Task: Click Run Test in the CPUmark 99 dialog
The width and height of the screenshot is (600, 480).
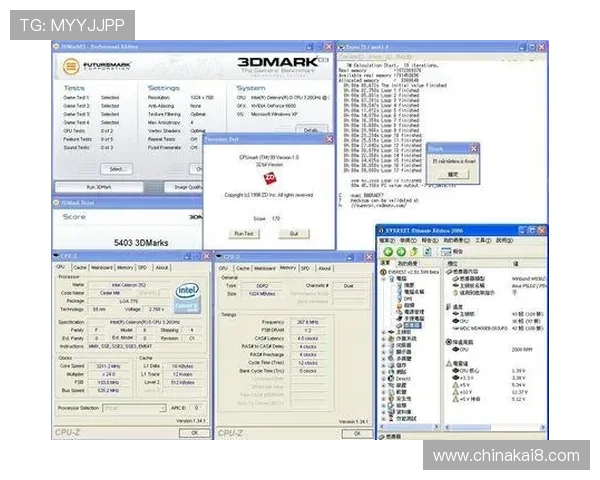Action: tap(244, 233)
